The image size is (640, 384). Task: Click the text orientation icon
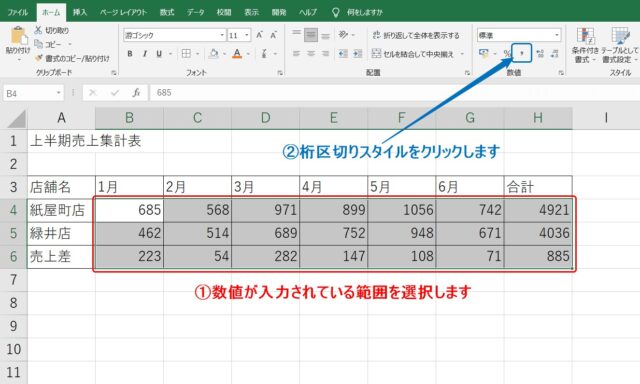[x=343, y=35]
